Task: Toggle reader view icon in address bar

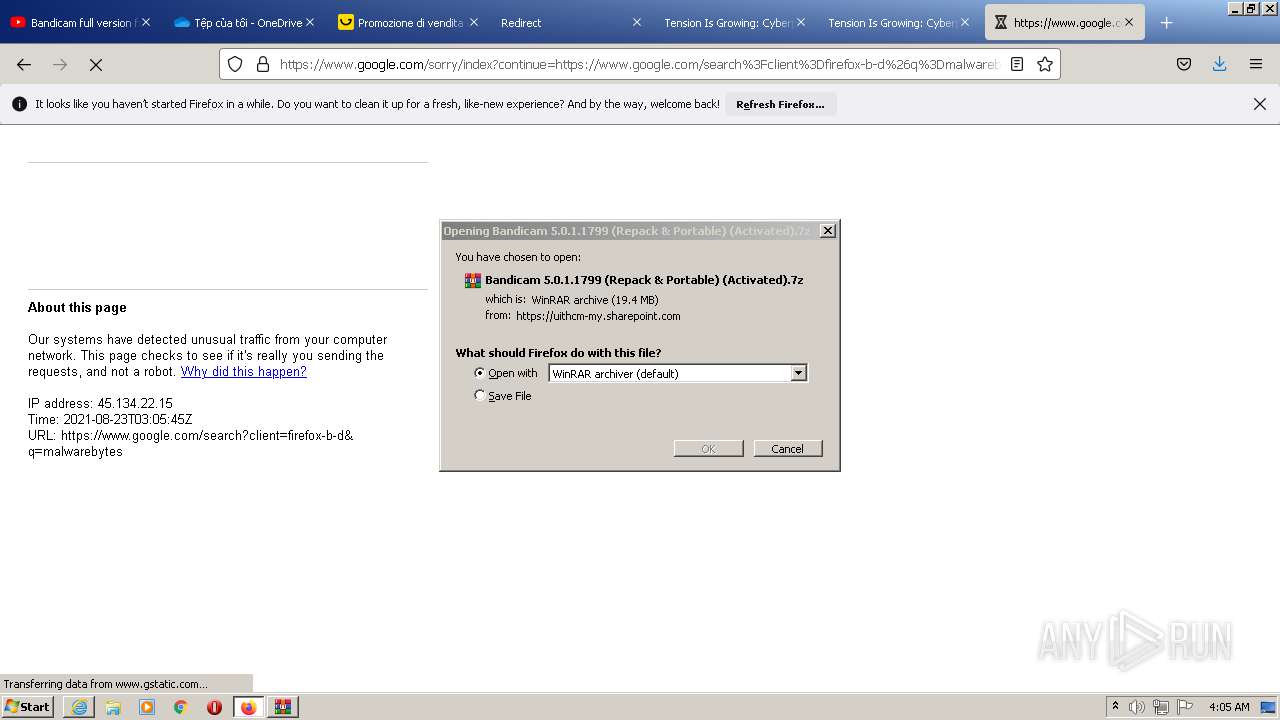Action: pyautogui.click(x=1017, y=64)
